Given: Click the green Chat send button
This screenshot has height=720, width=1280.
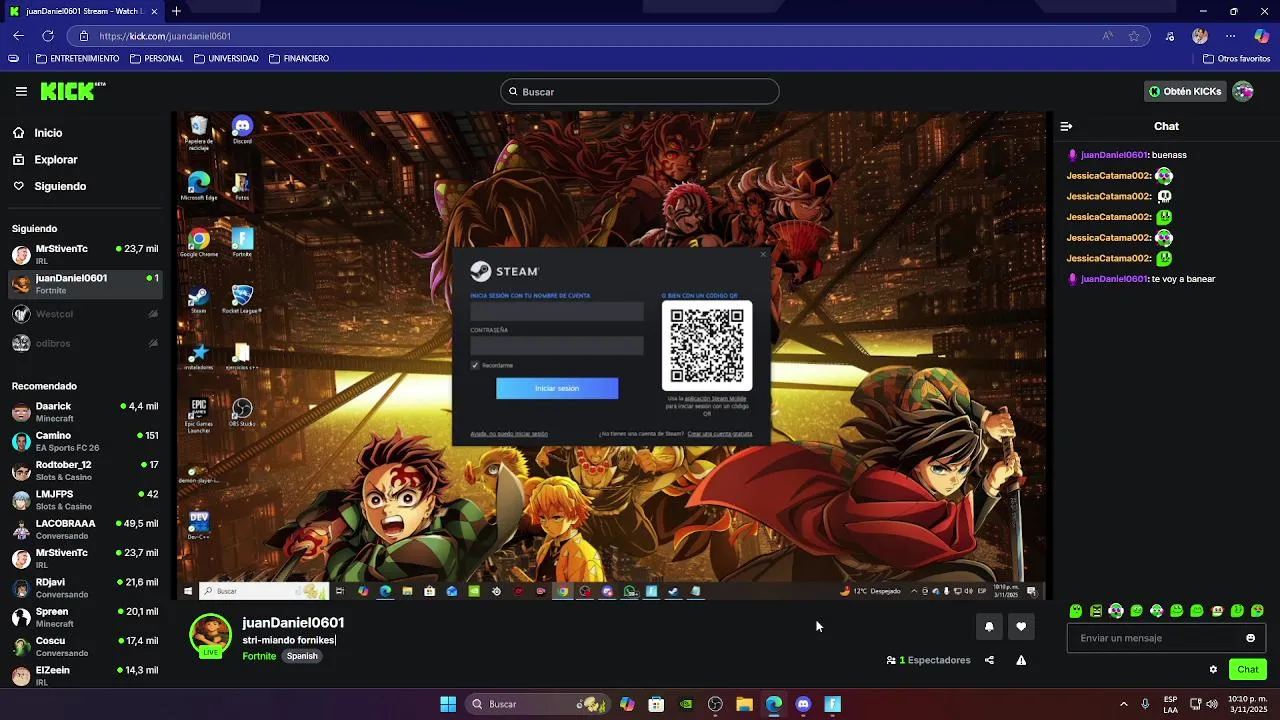Looking at the screenshot, I should point(1248,669).
